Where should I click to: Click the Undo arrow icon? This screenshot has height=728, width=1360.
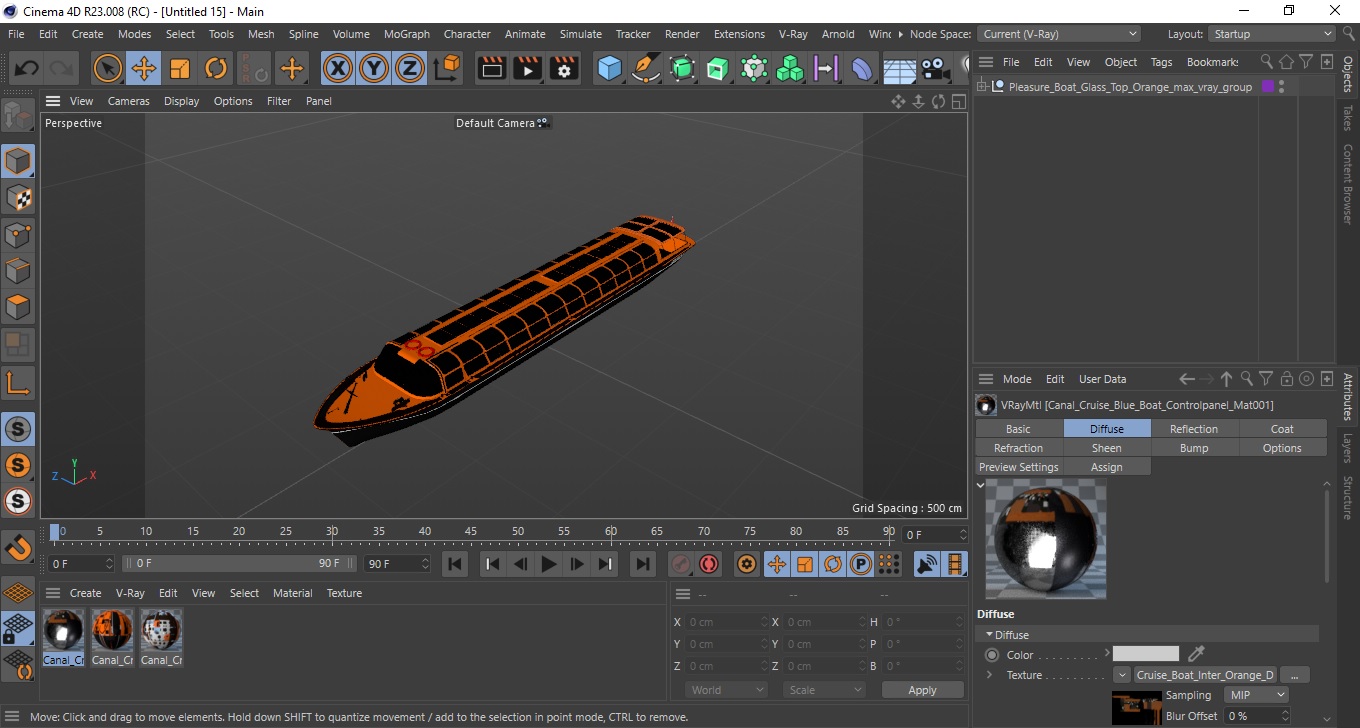[x=26, y=69]
